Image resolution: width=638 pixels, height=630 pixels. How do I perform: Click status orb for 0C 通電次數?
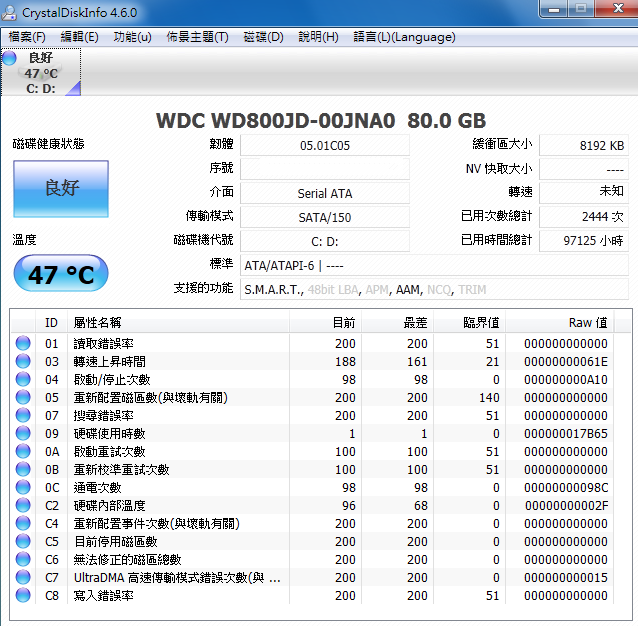[23, 487]
